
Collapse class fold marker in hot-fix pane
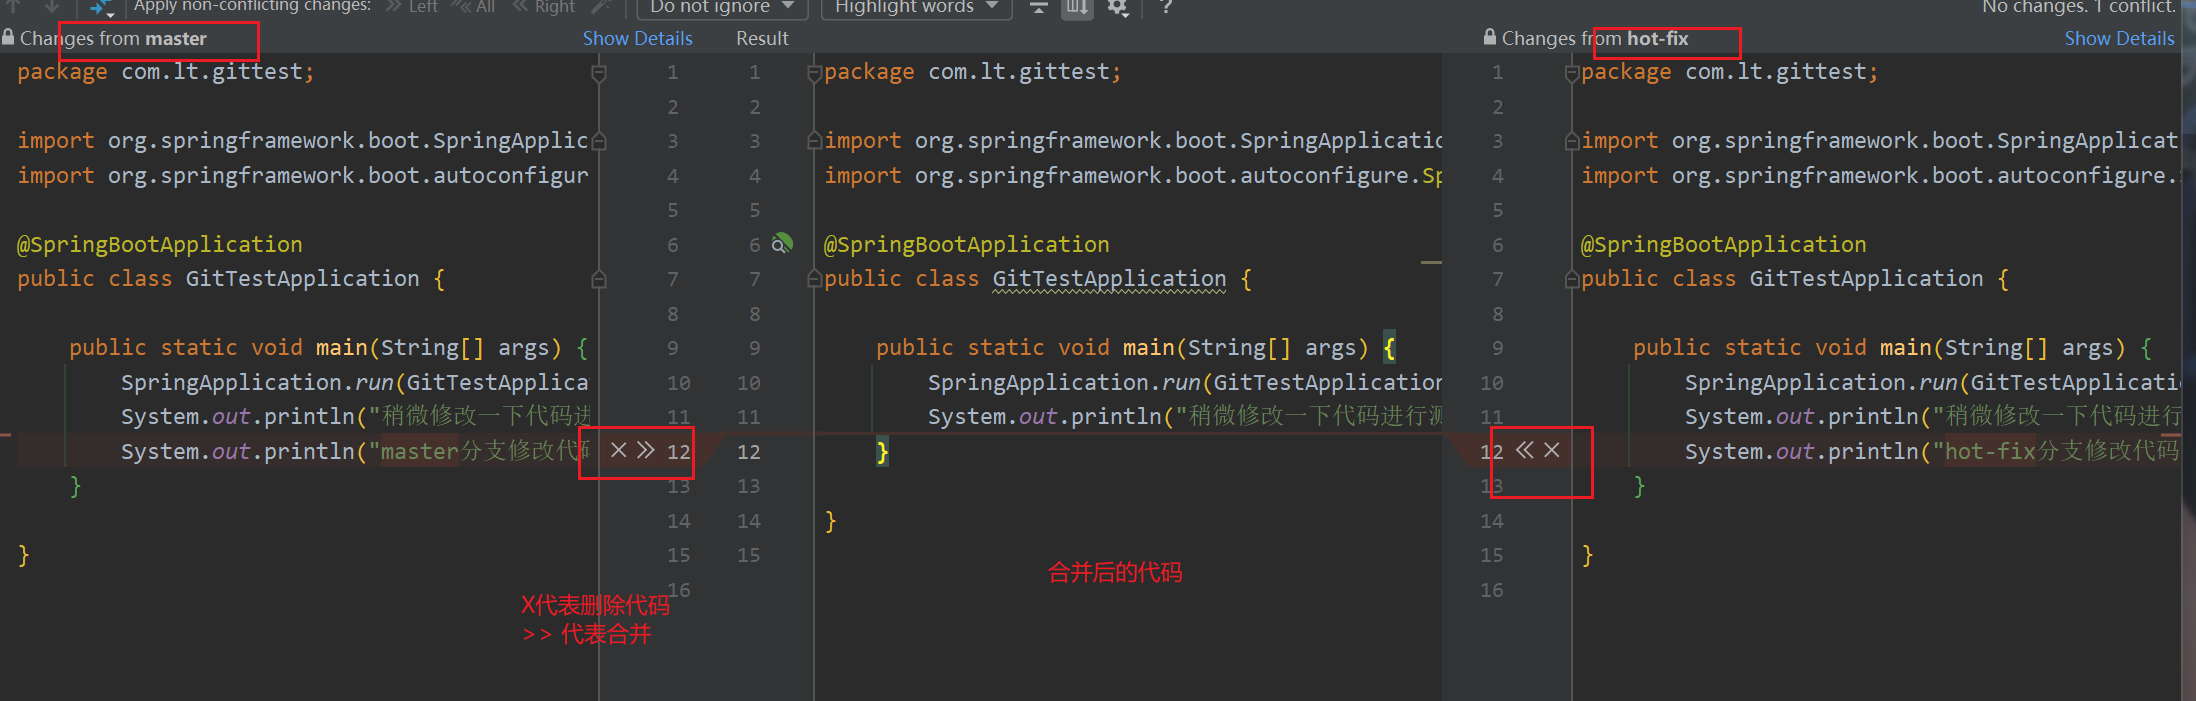pyautogui.click(x=1572, y=279)
